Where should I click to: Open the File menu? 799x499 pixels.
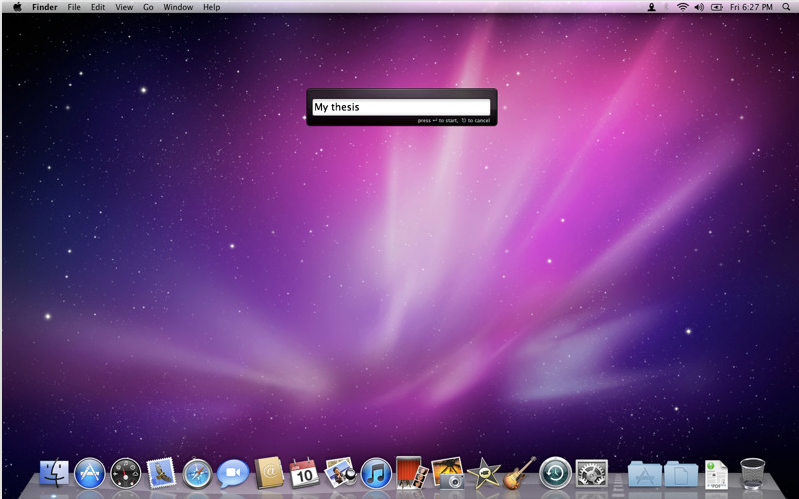click(x=74, y=7)
